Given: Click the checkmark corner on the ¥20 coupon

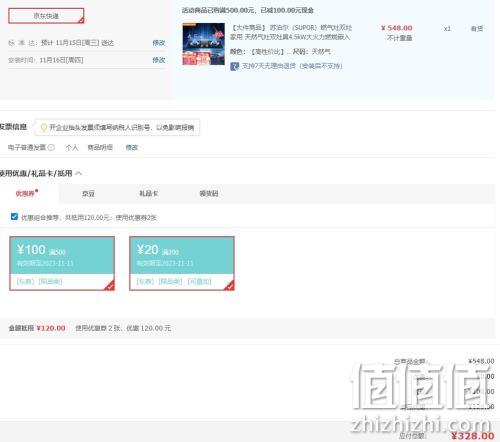Looking at the screenshot, I should 229,286.
